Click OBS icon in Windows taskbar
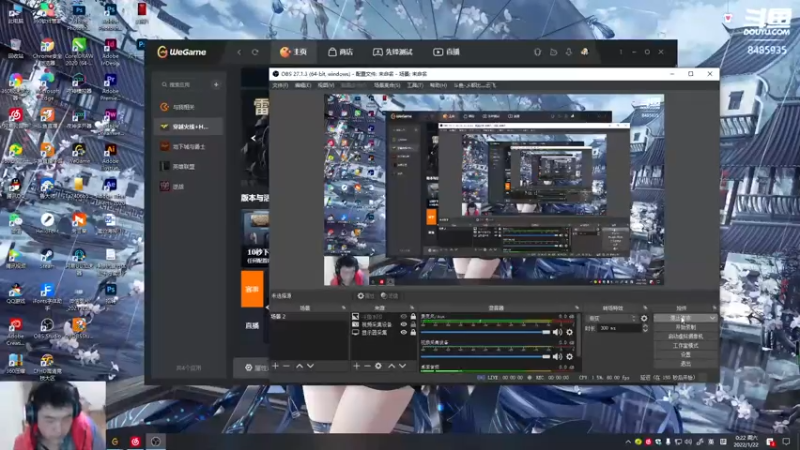 [156, 441]
